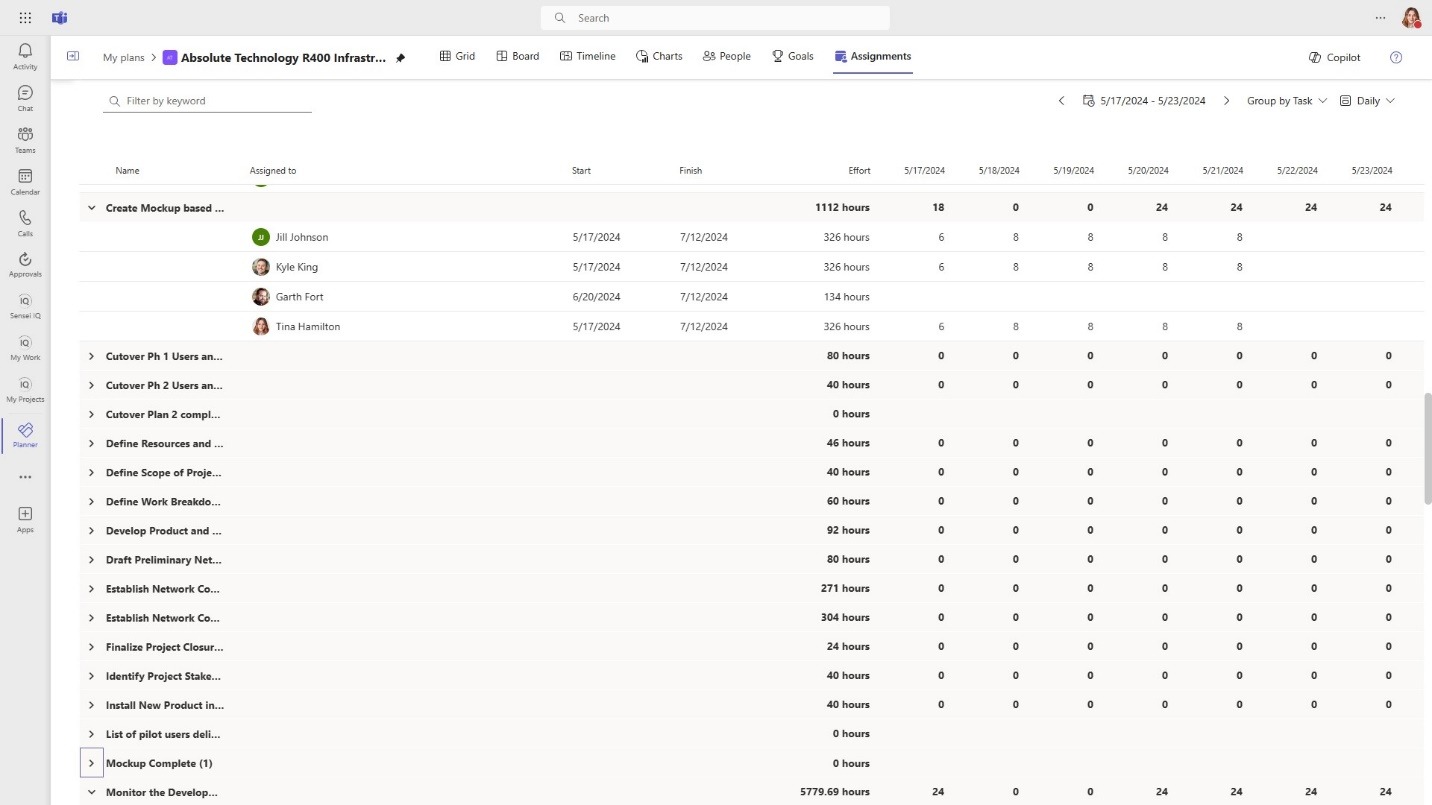Screen dimensions: 1432x805
Task: Click the Assigned to column header
Action: click(273, 171)
